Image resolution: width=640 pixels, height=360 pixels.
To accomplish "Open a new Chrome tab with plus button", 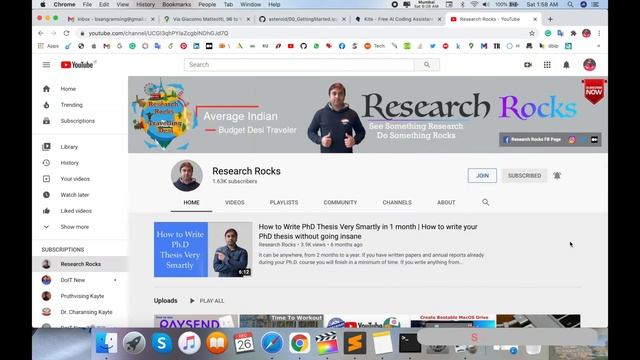I will pos(550,19).
